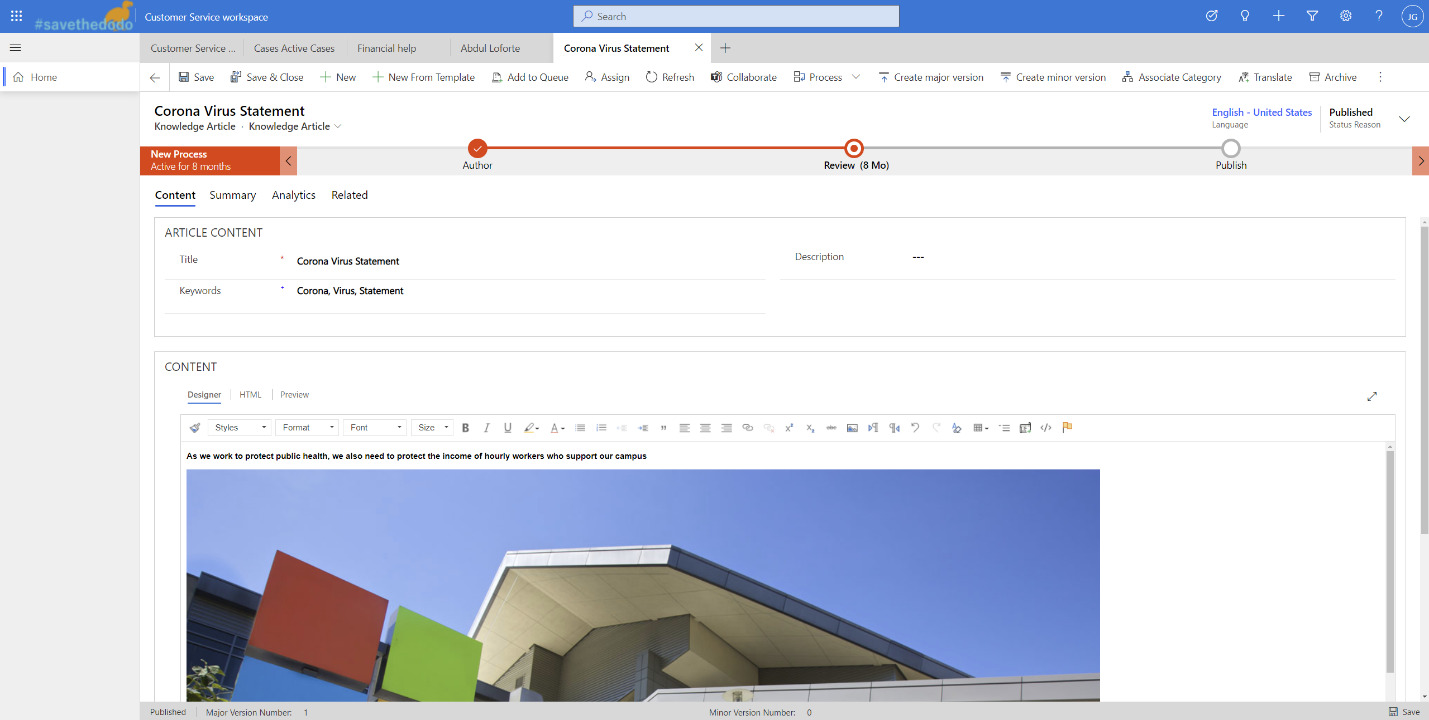Viewport: 1429px width, 720px height.
Task: Add a new session tab
Action: (x=726, y=48)
